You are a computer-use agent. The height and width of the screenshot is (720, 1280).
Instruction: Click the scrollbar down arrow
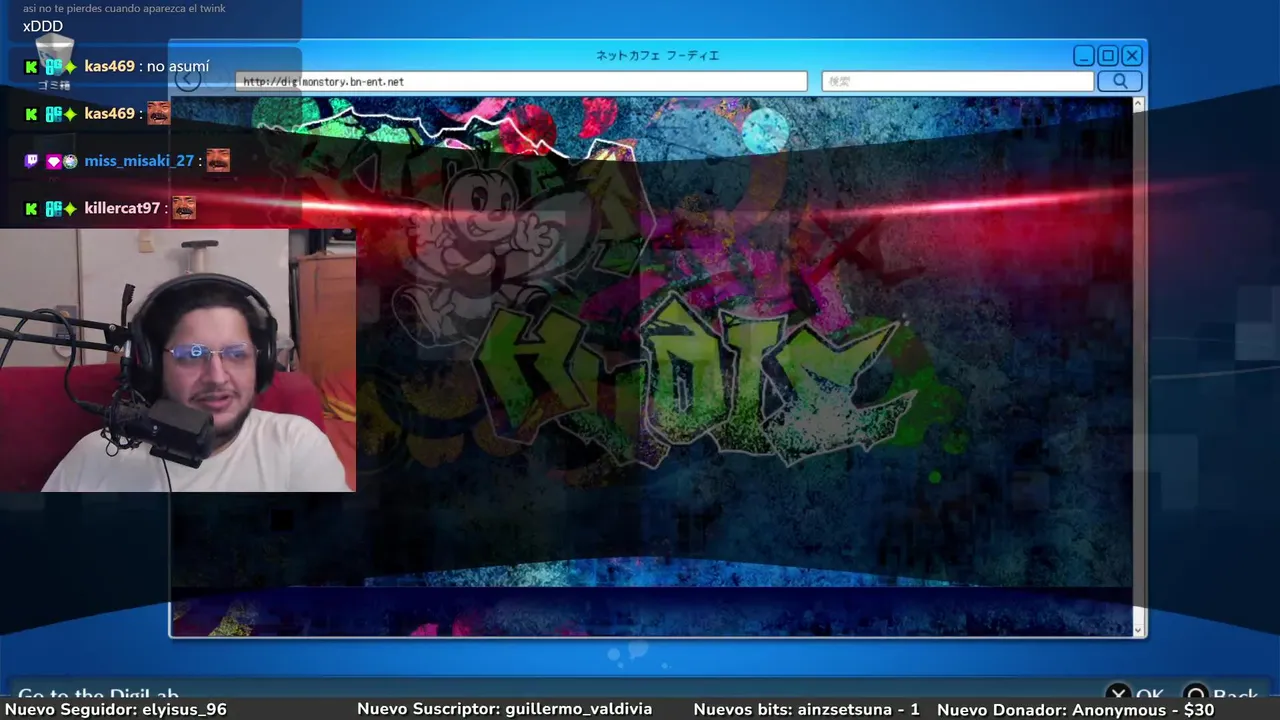click(x=1138, y=629)
